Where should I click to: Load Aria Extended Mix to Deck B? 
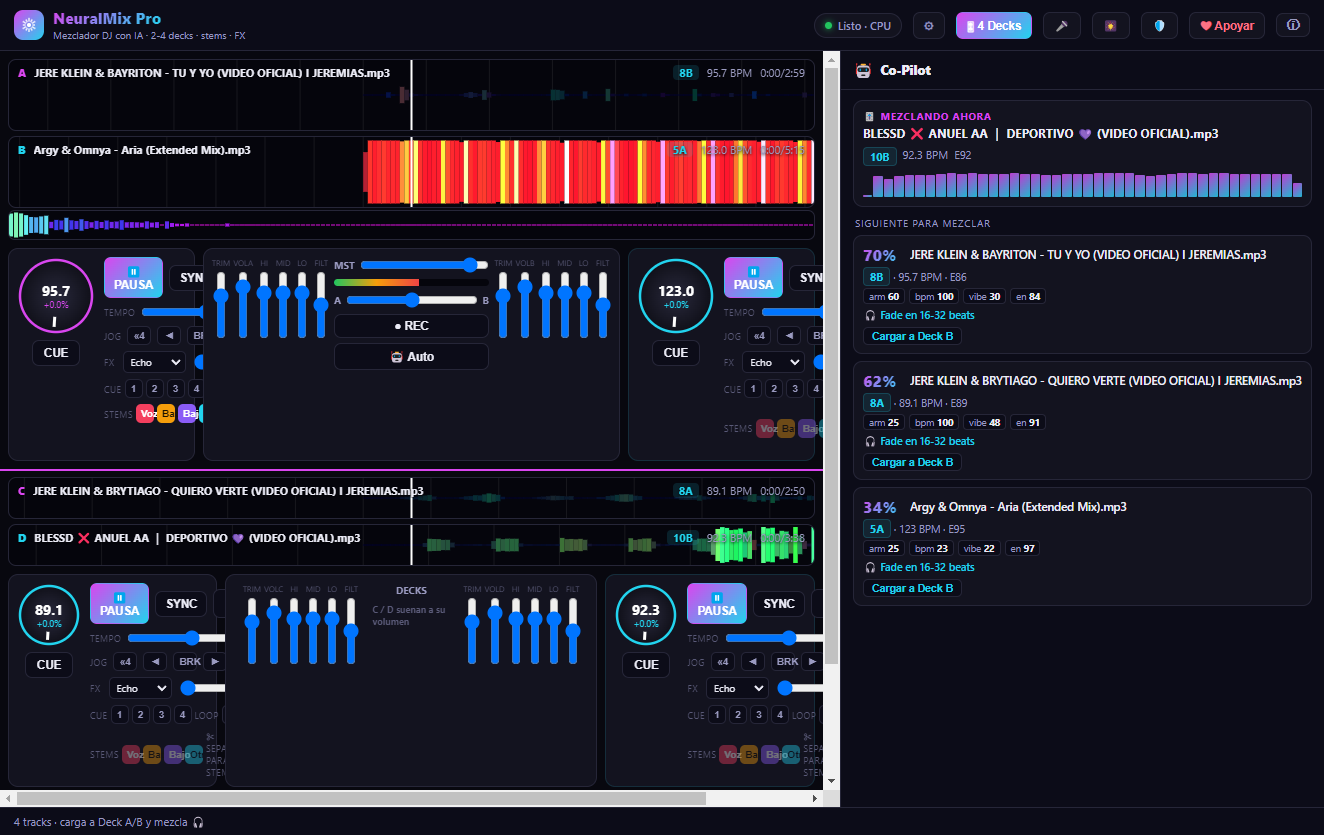click(x=912, y=588)
